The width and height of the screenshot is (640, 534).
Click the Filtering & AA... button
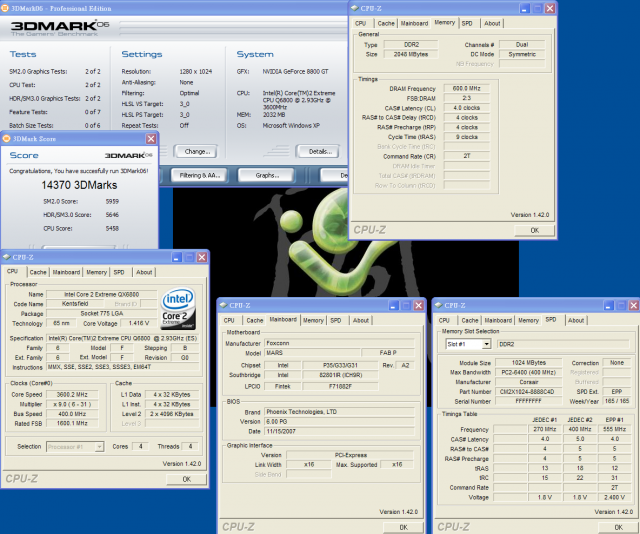tap(199, 175)
